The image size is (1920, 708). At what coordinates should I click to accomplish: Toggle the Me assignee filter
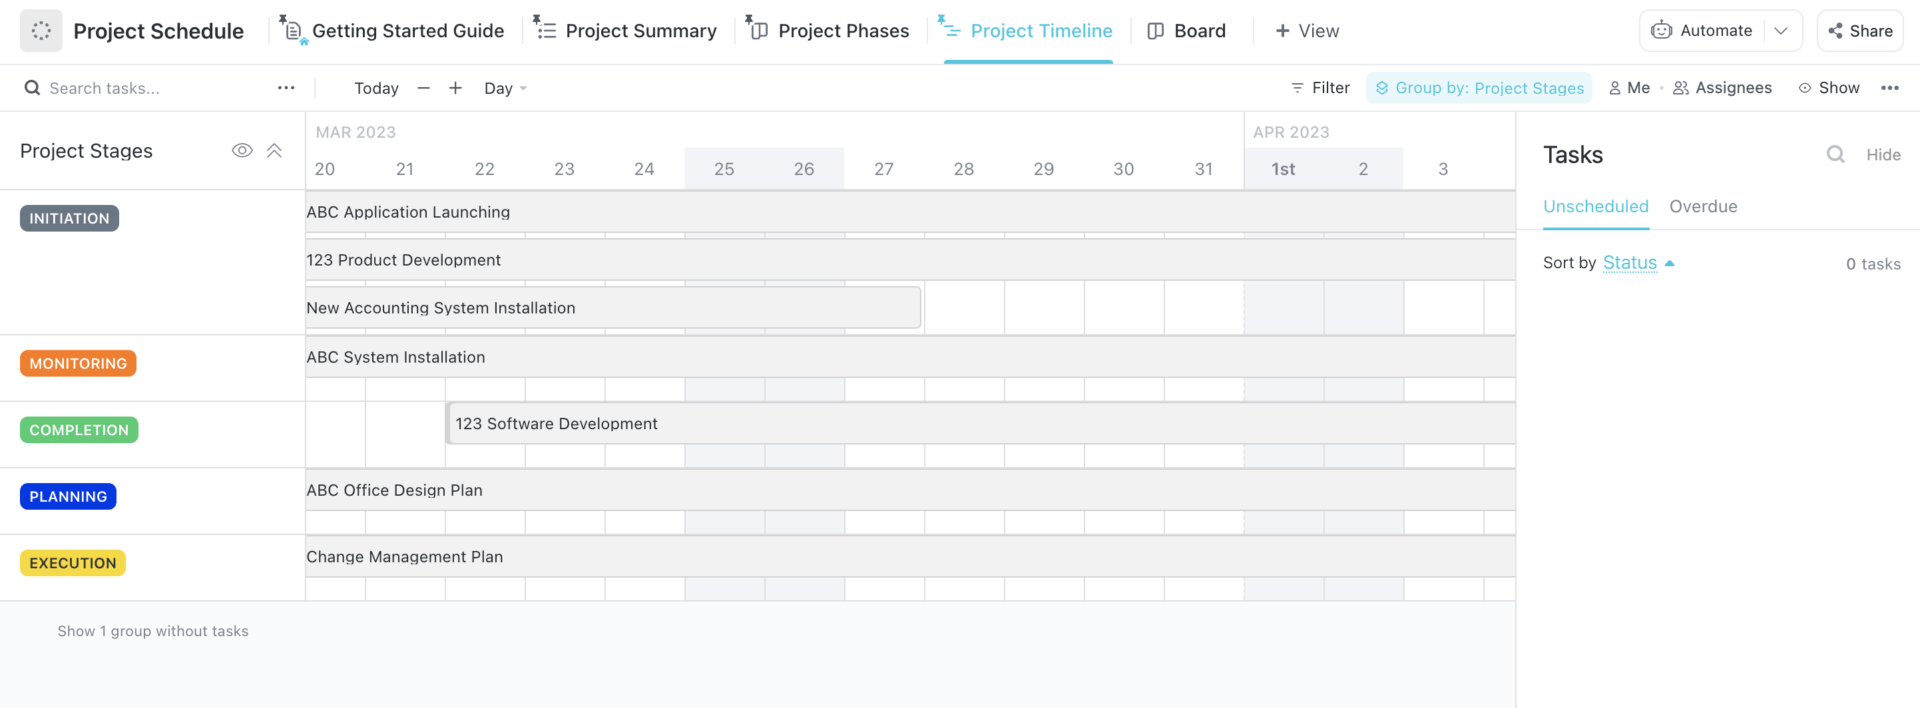click(1629, 88)
